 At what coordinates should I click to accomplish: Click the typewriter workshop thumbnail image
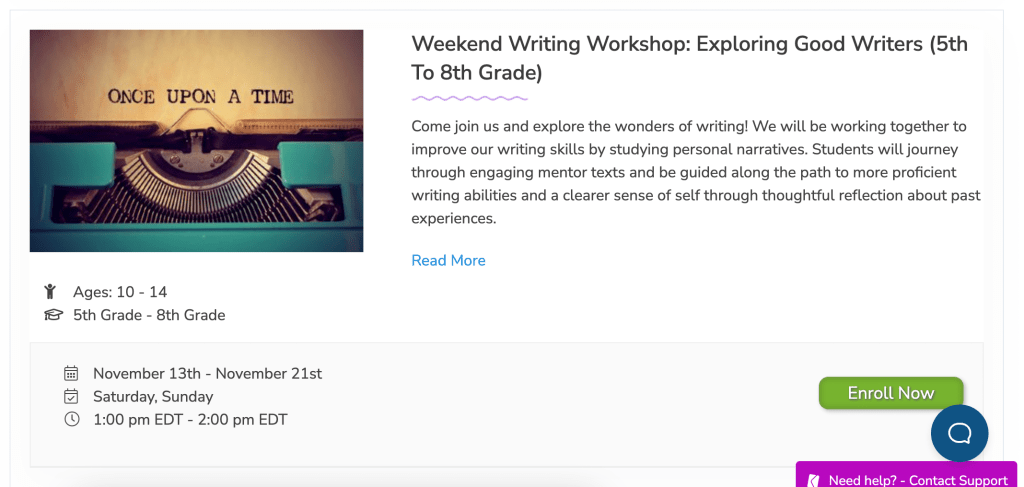point(196,141)
